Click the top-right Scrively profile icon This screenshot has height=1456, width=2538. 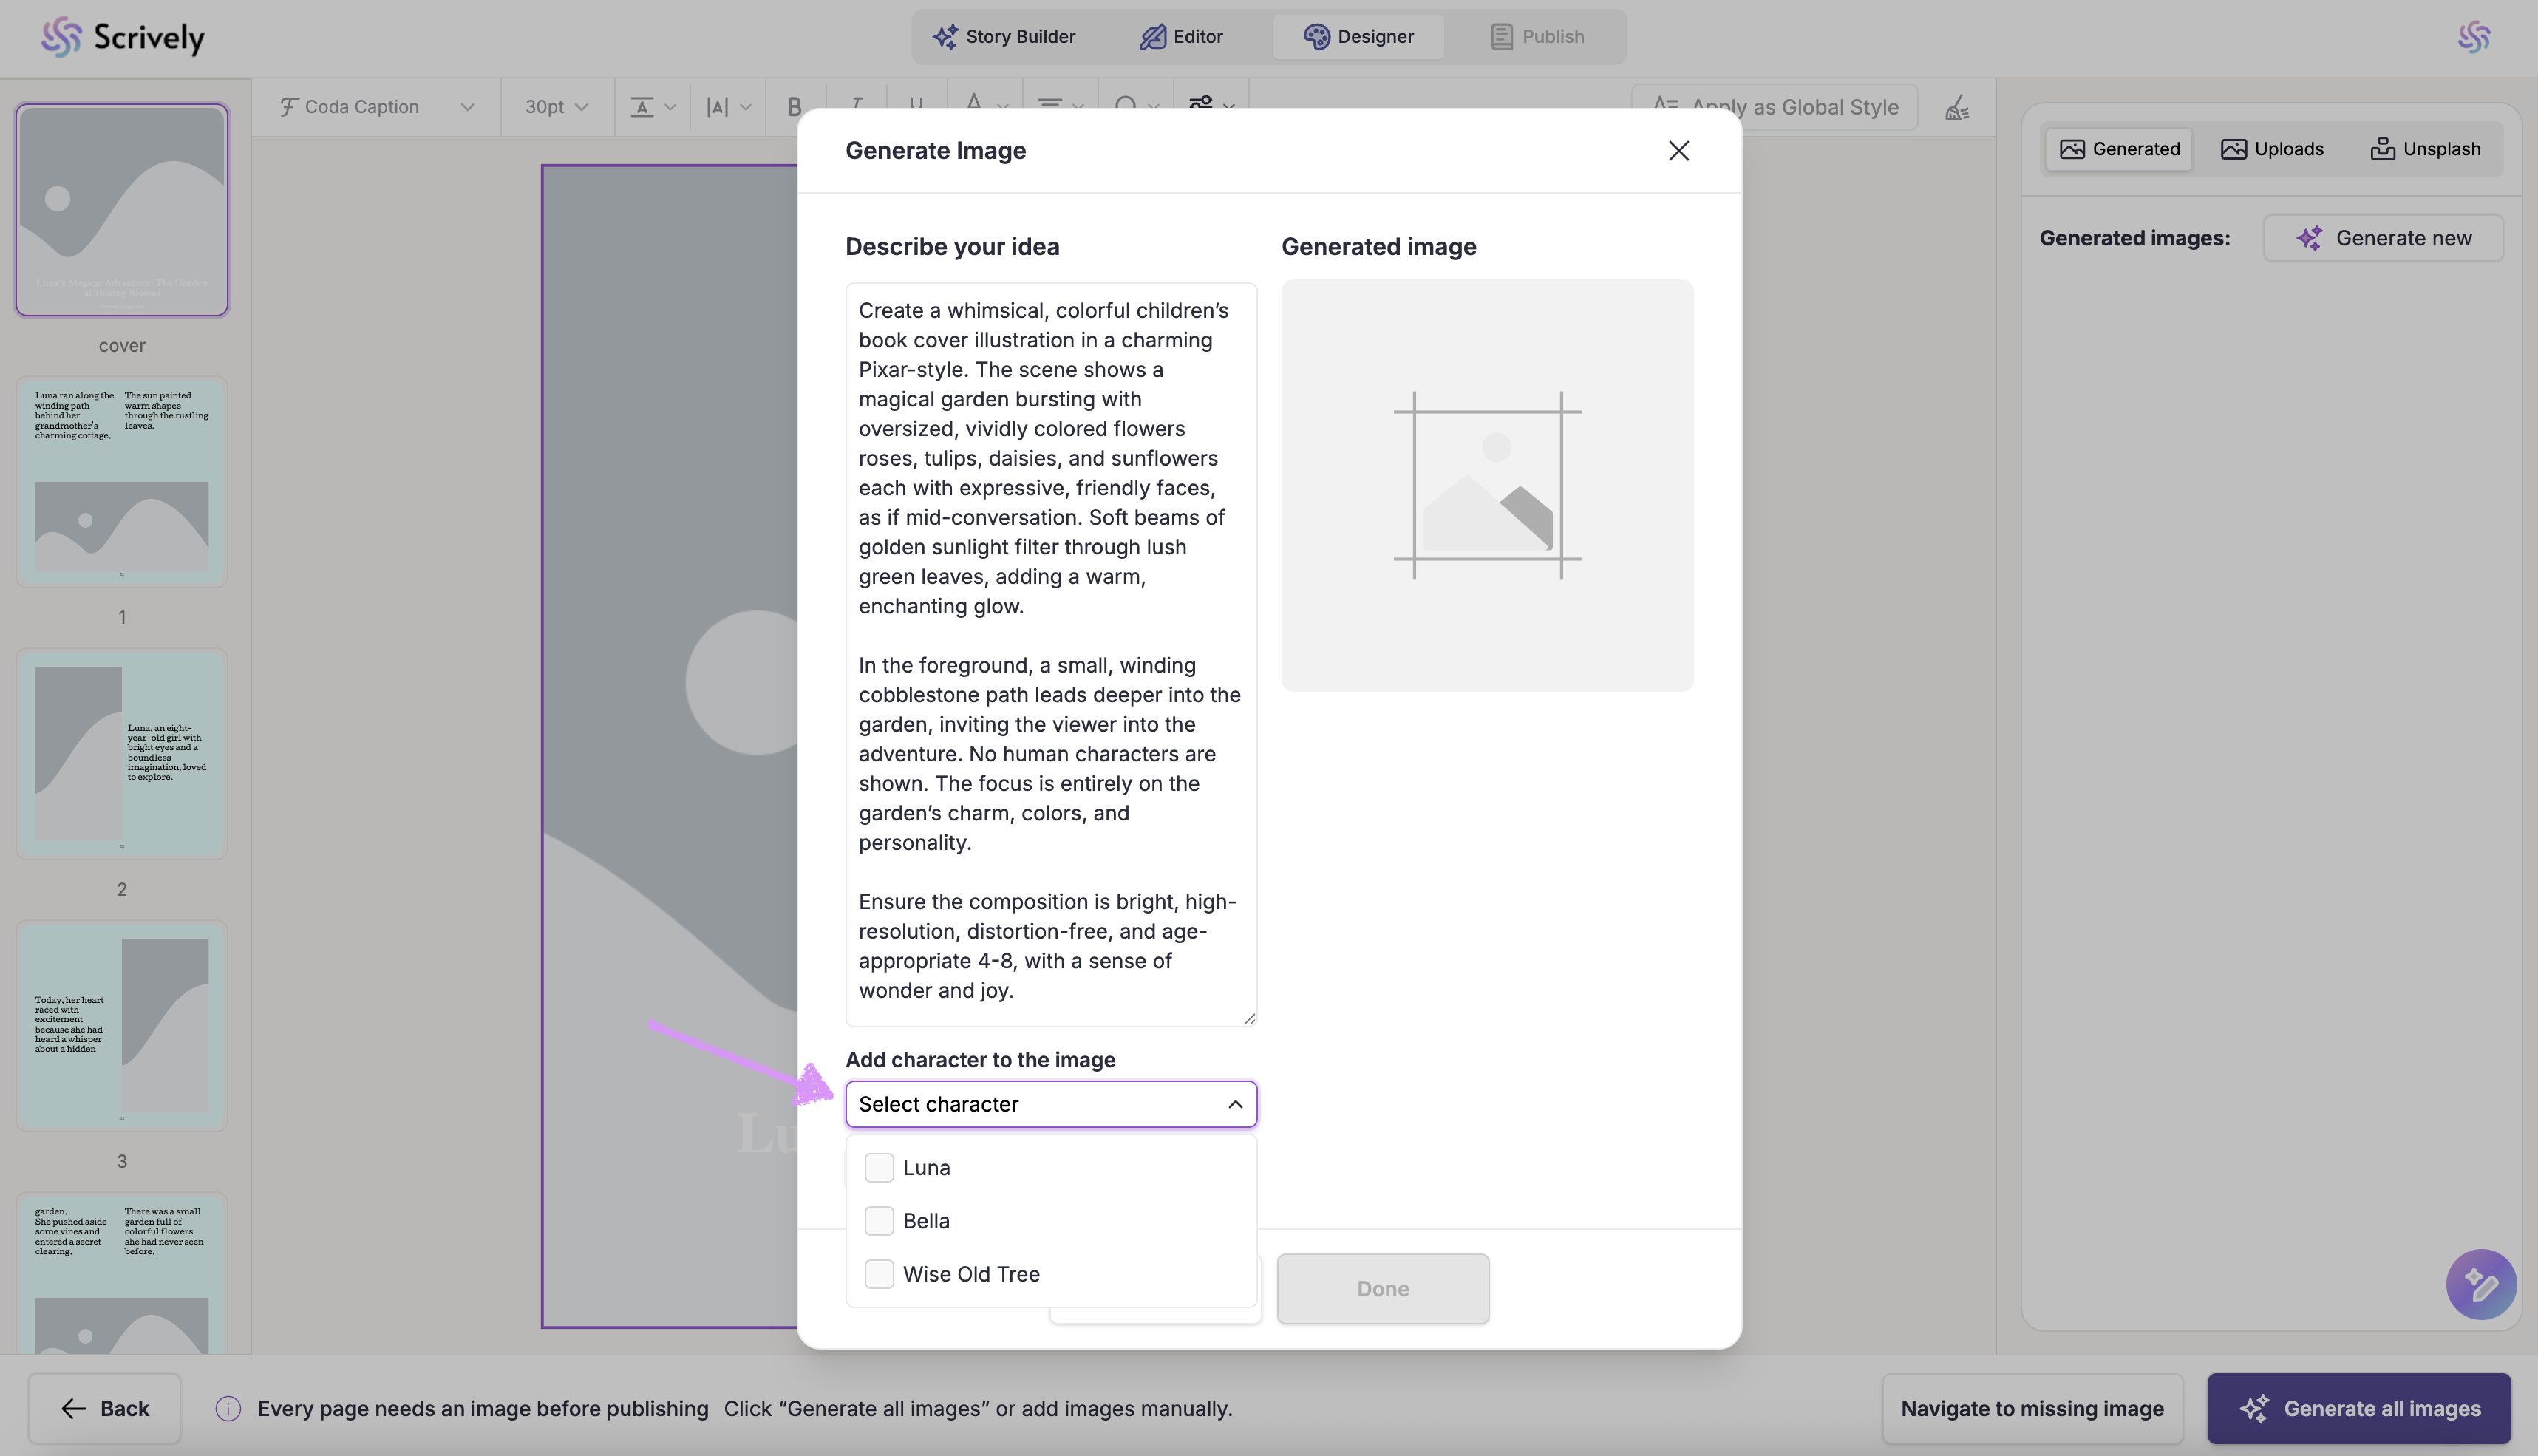pos(2473,37)
